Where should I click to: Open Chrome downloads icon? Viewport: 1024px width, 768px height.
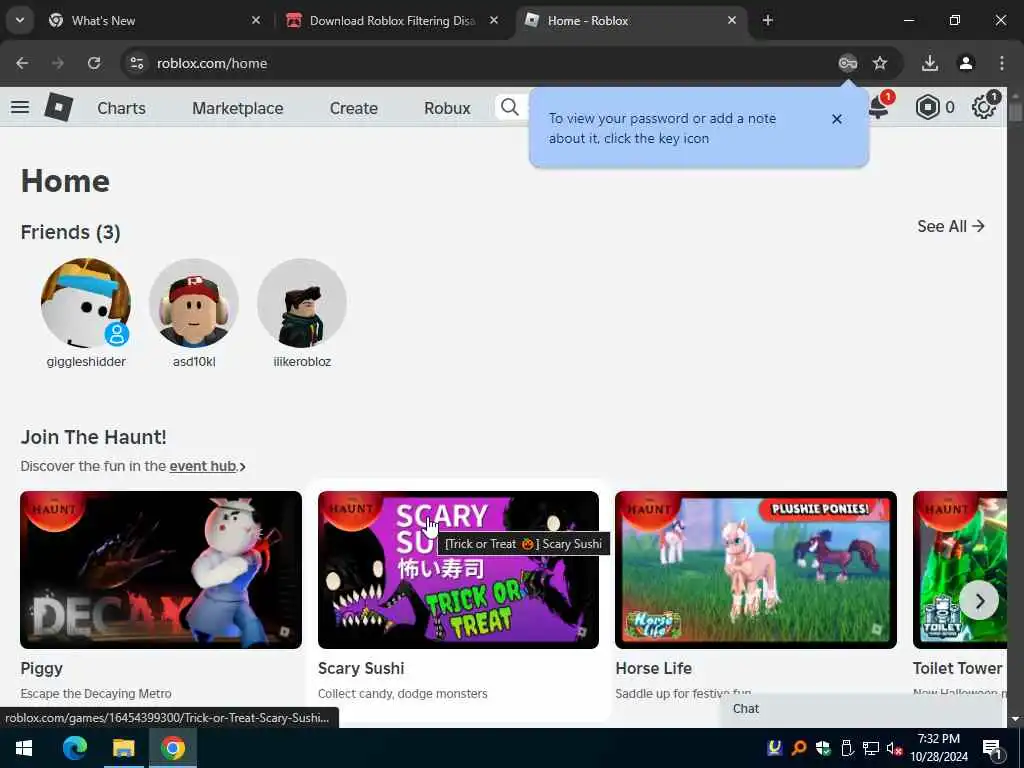[930, 63]
